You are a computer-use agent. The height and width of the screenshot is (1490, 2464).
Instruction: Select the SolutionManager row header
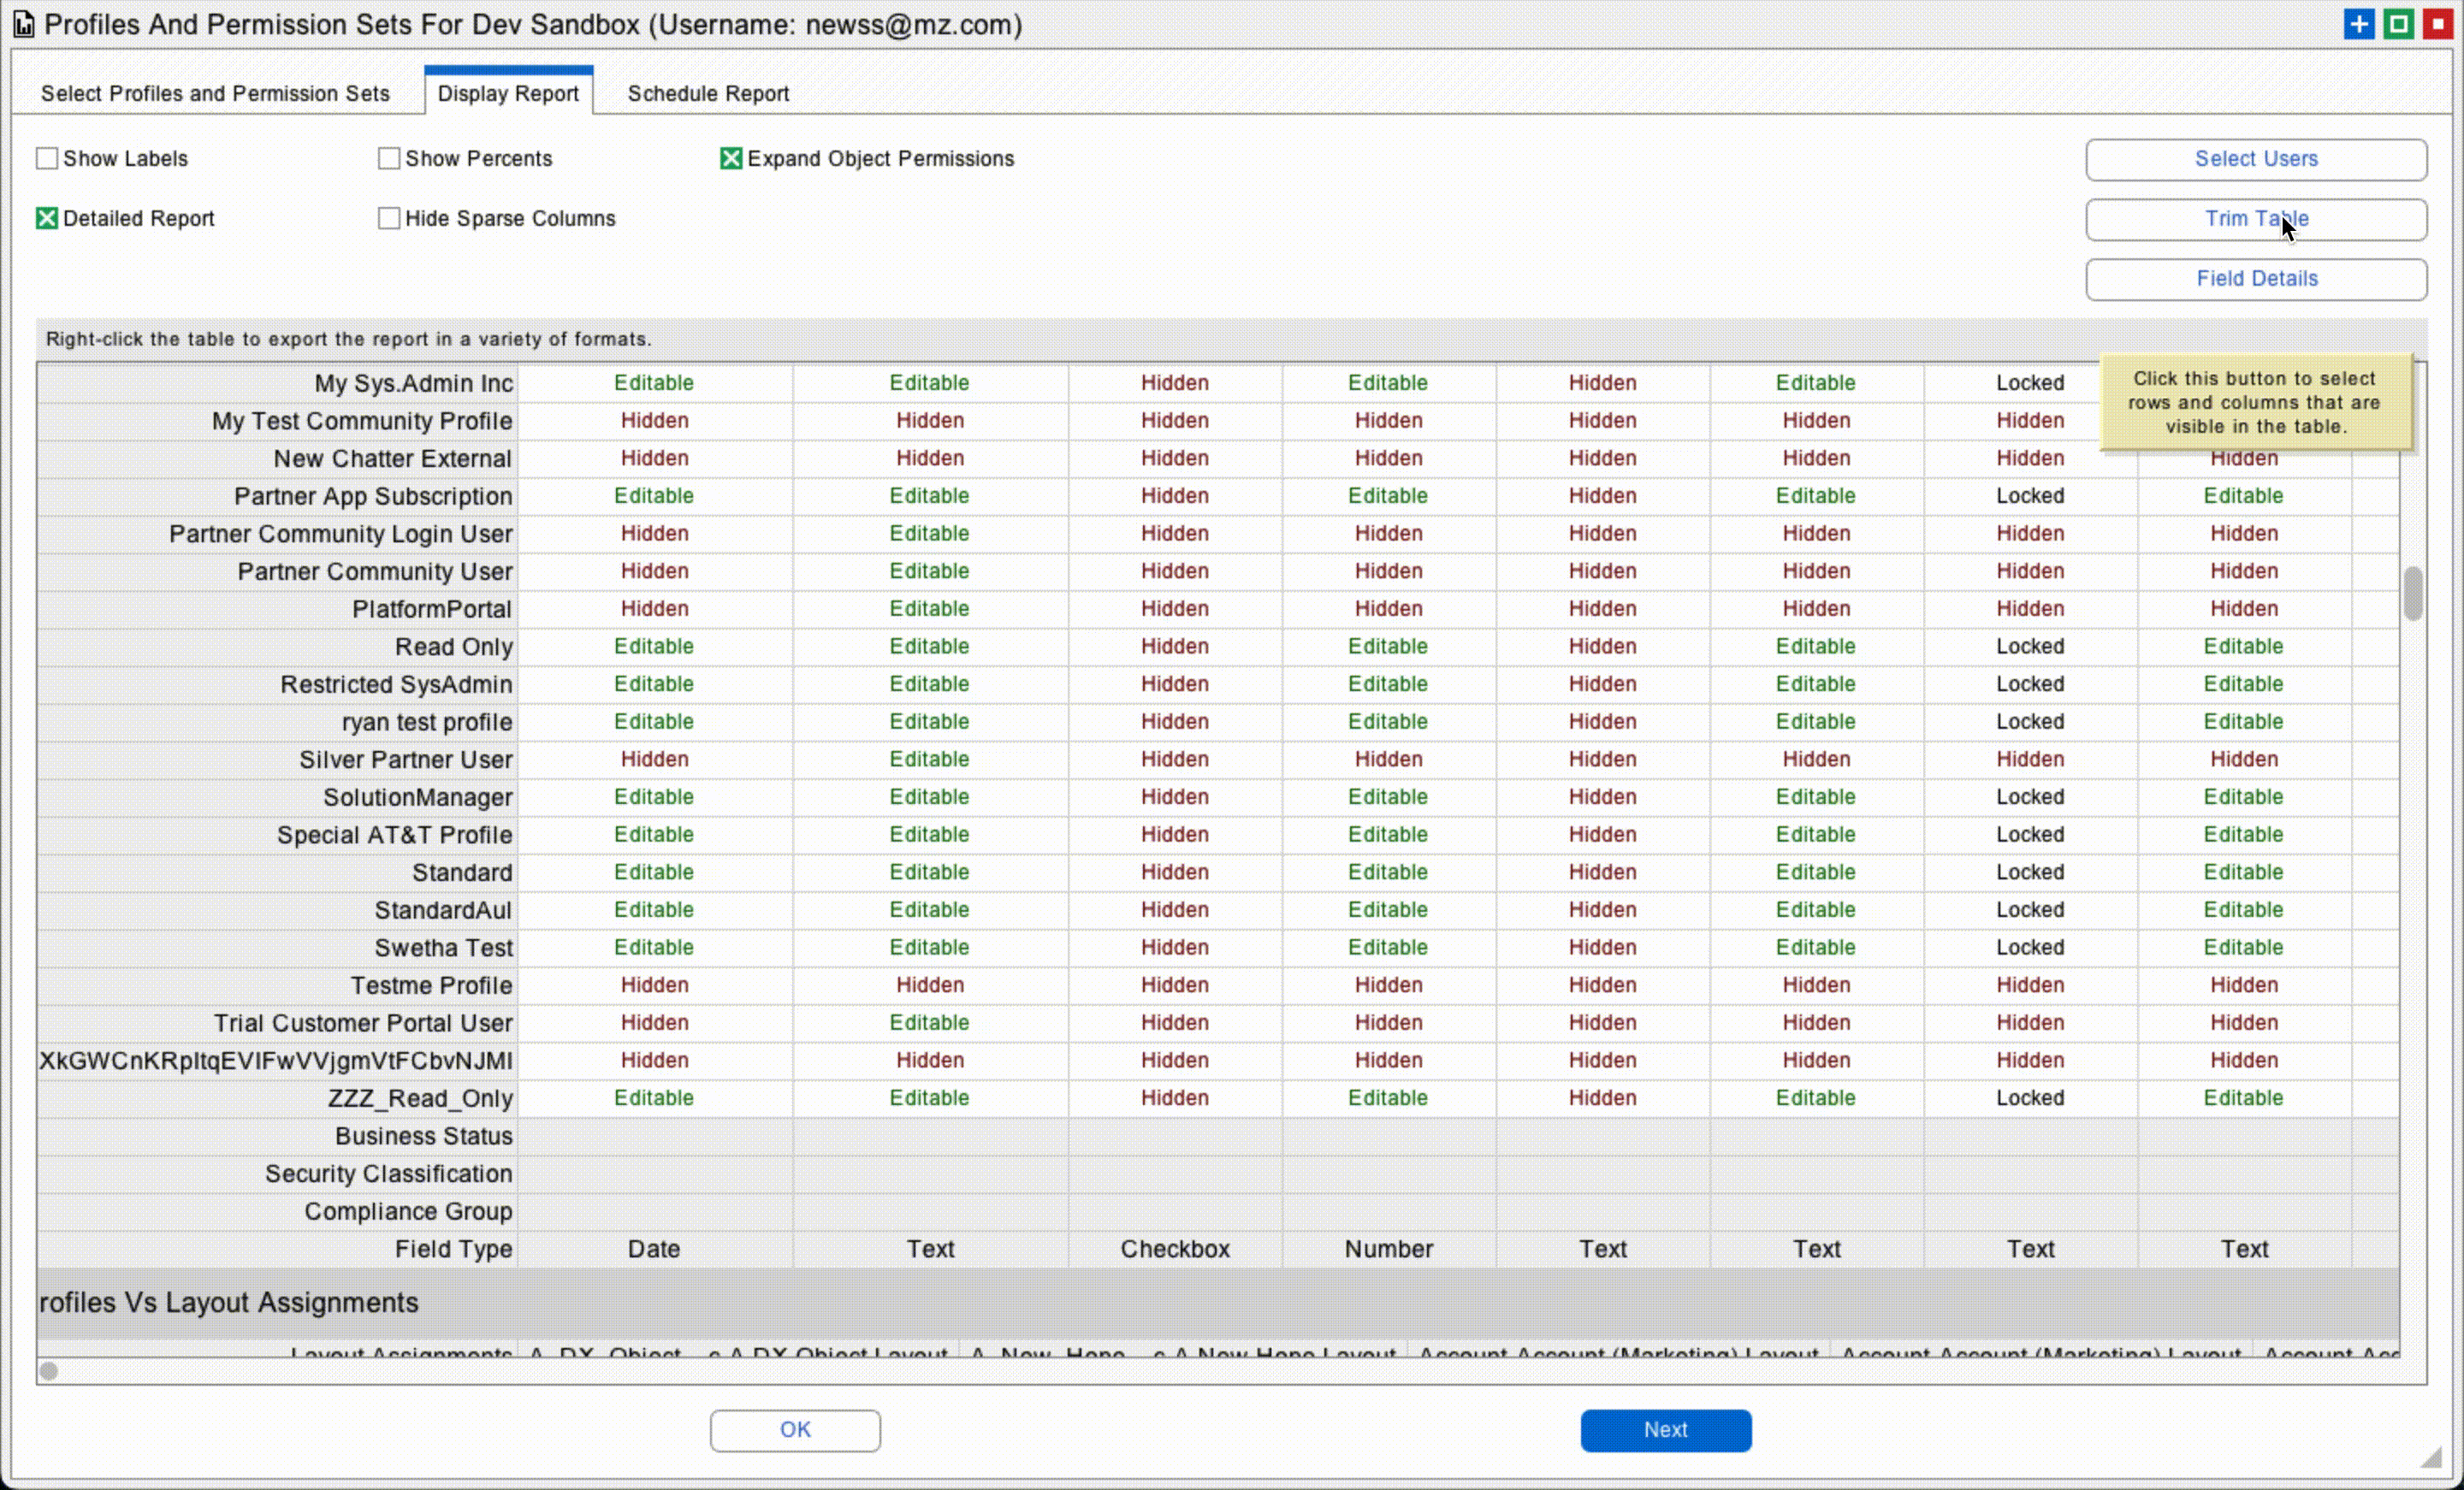pos(277,797)
